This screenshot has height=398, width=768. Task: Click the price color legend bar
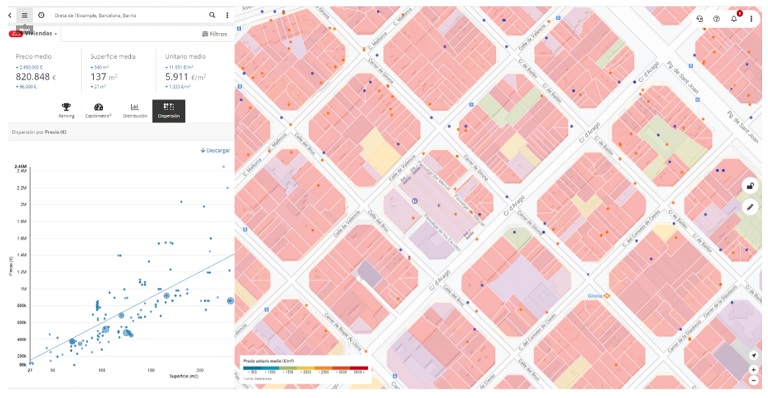(305, 368)
